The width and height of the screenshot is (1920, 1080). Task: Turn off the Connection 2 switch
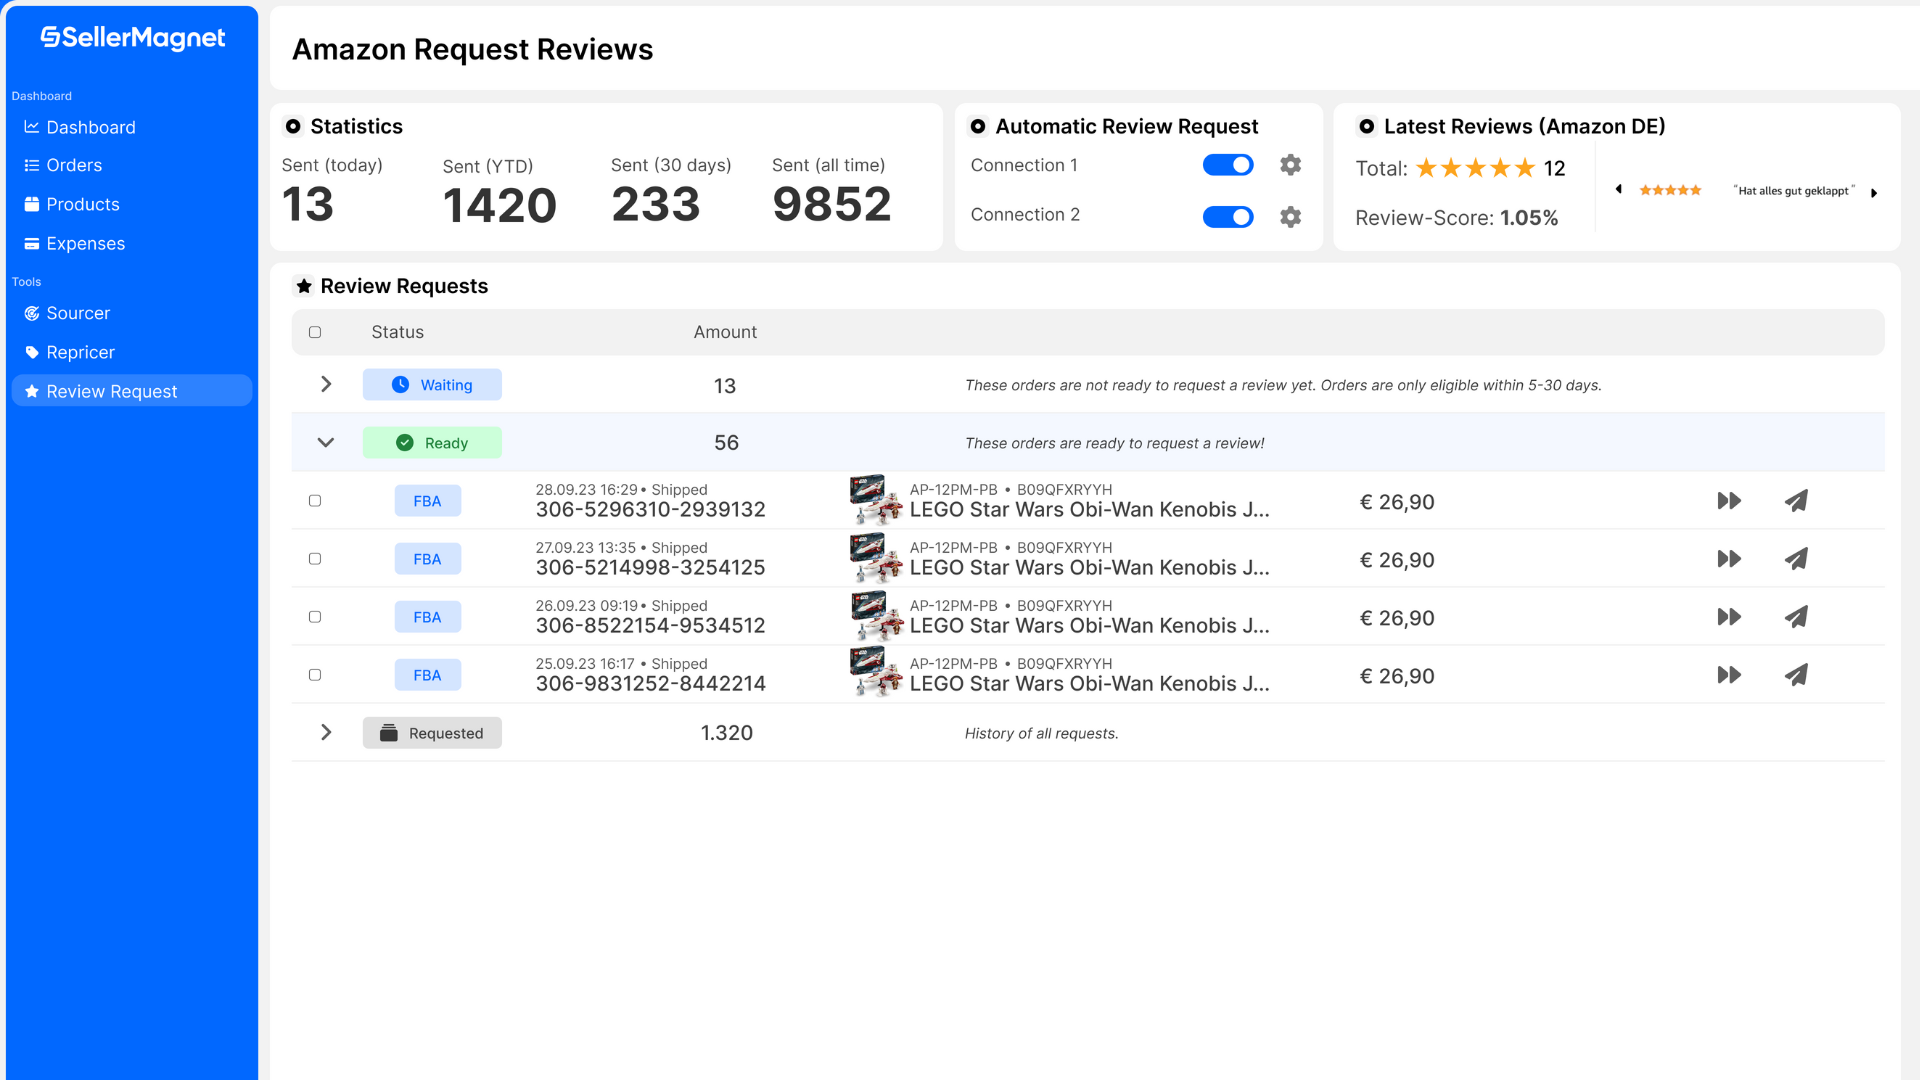[x=1228, y=217]
